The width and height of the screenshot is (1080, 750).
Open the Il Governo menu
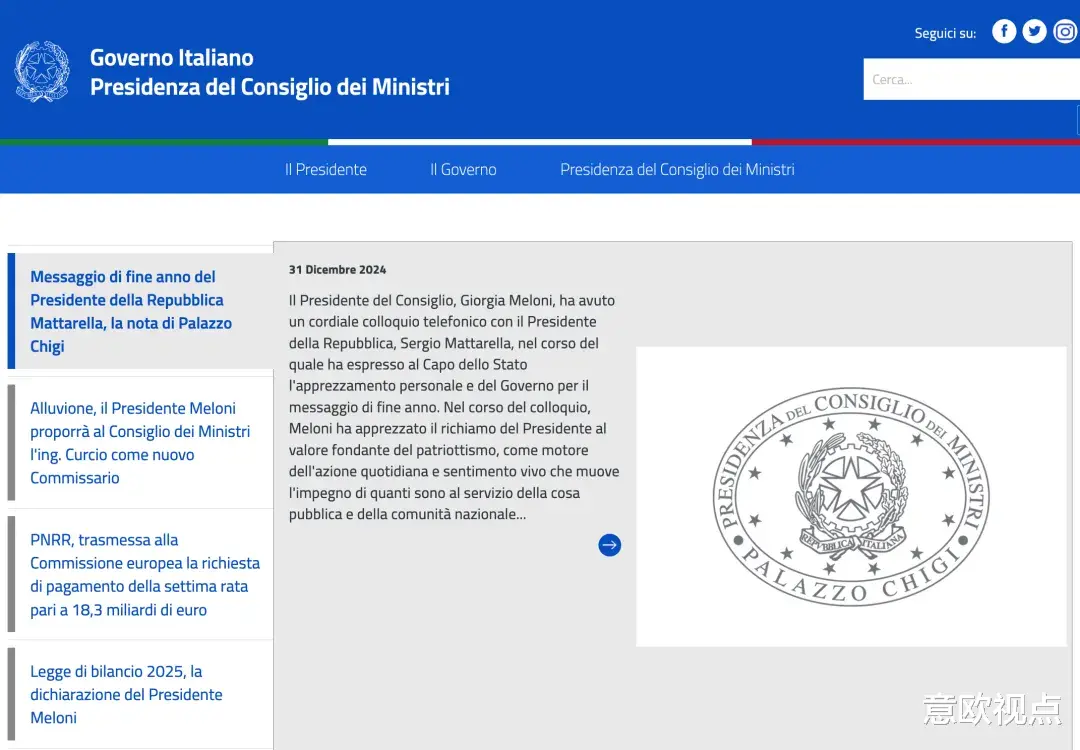click(x=463, y=169)
